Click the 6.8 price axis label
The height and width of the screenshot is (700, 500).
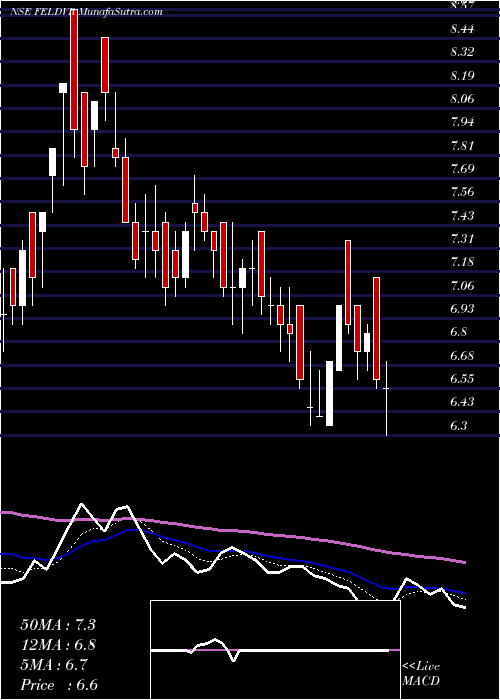pos(459,332)
